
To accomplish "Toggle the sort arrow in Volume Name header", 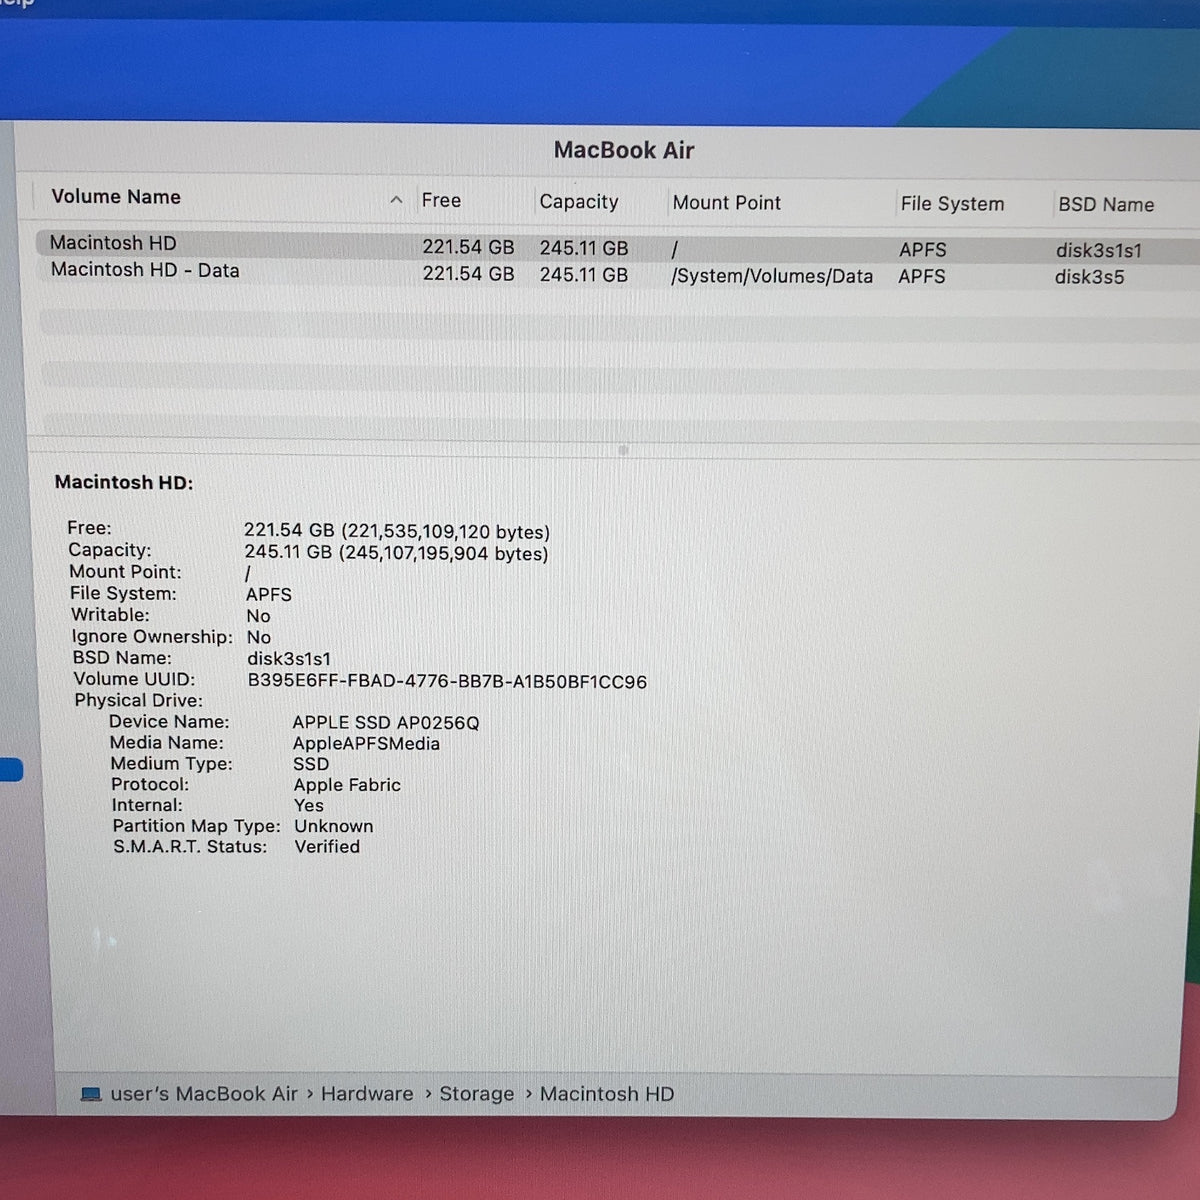I will [x=396, y=200].
